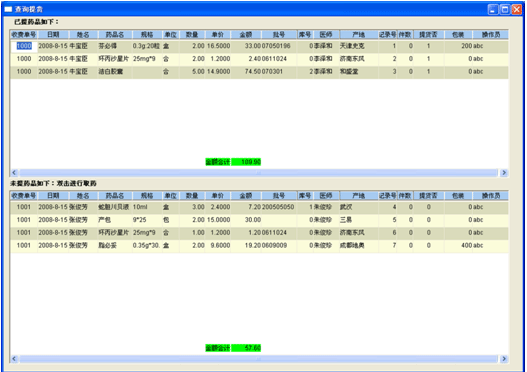This screenshot has width=527, height=372.
Task: Click amount 2.40 in the 已提药品 table
Action: [x=246, y=59]
